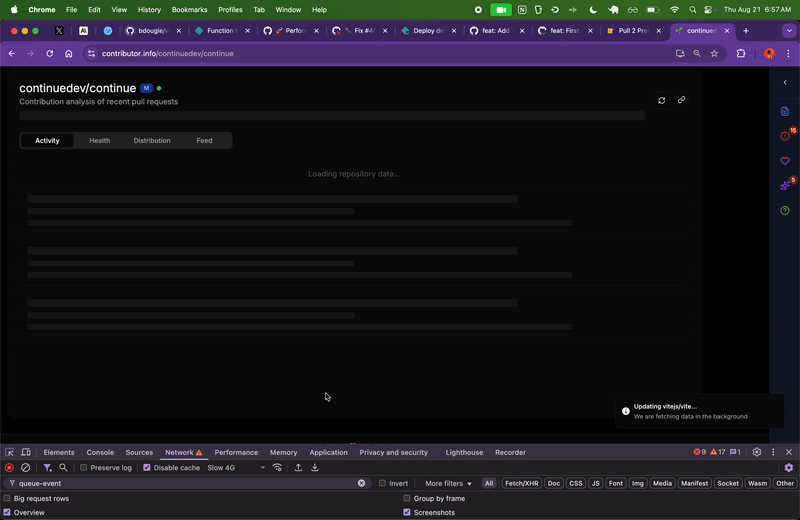800x520 pixels.
Task: Open the DevTools Performance panel
Action: [236, 453]
